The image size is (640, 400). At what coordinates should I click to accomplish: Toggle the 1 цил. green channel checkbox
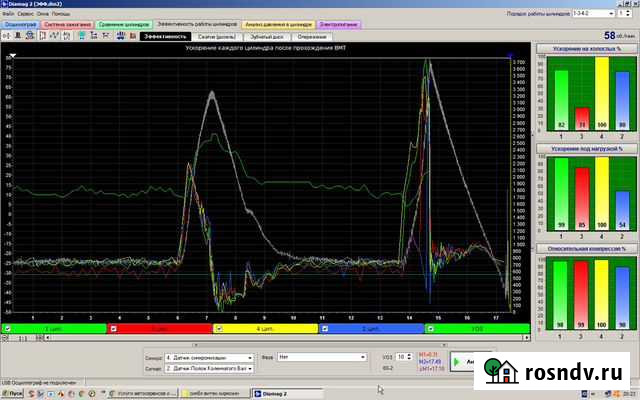(8, 328)
